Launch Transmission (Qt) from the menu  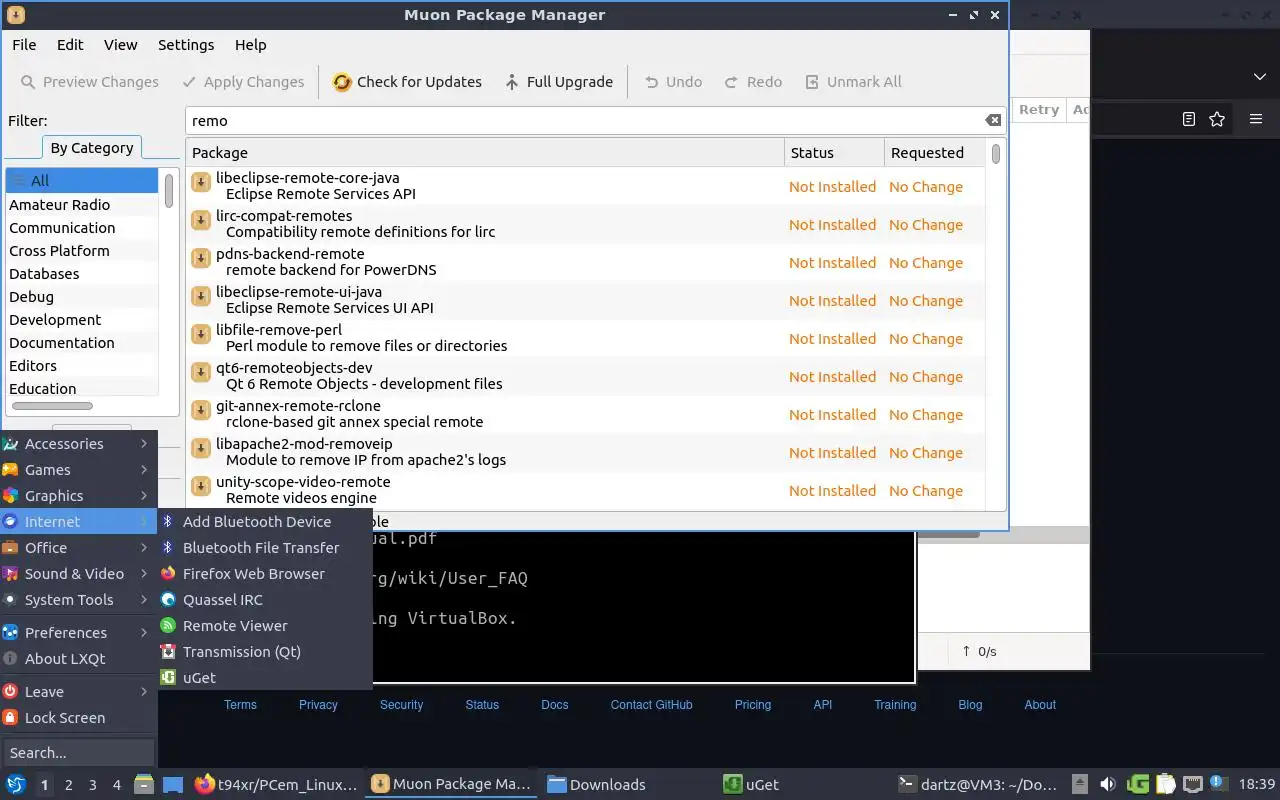[265, 652]
